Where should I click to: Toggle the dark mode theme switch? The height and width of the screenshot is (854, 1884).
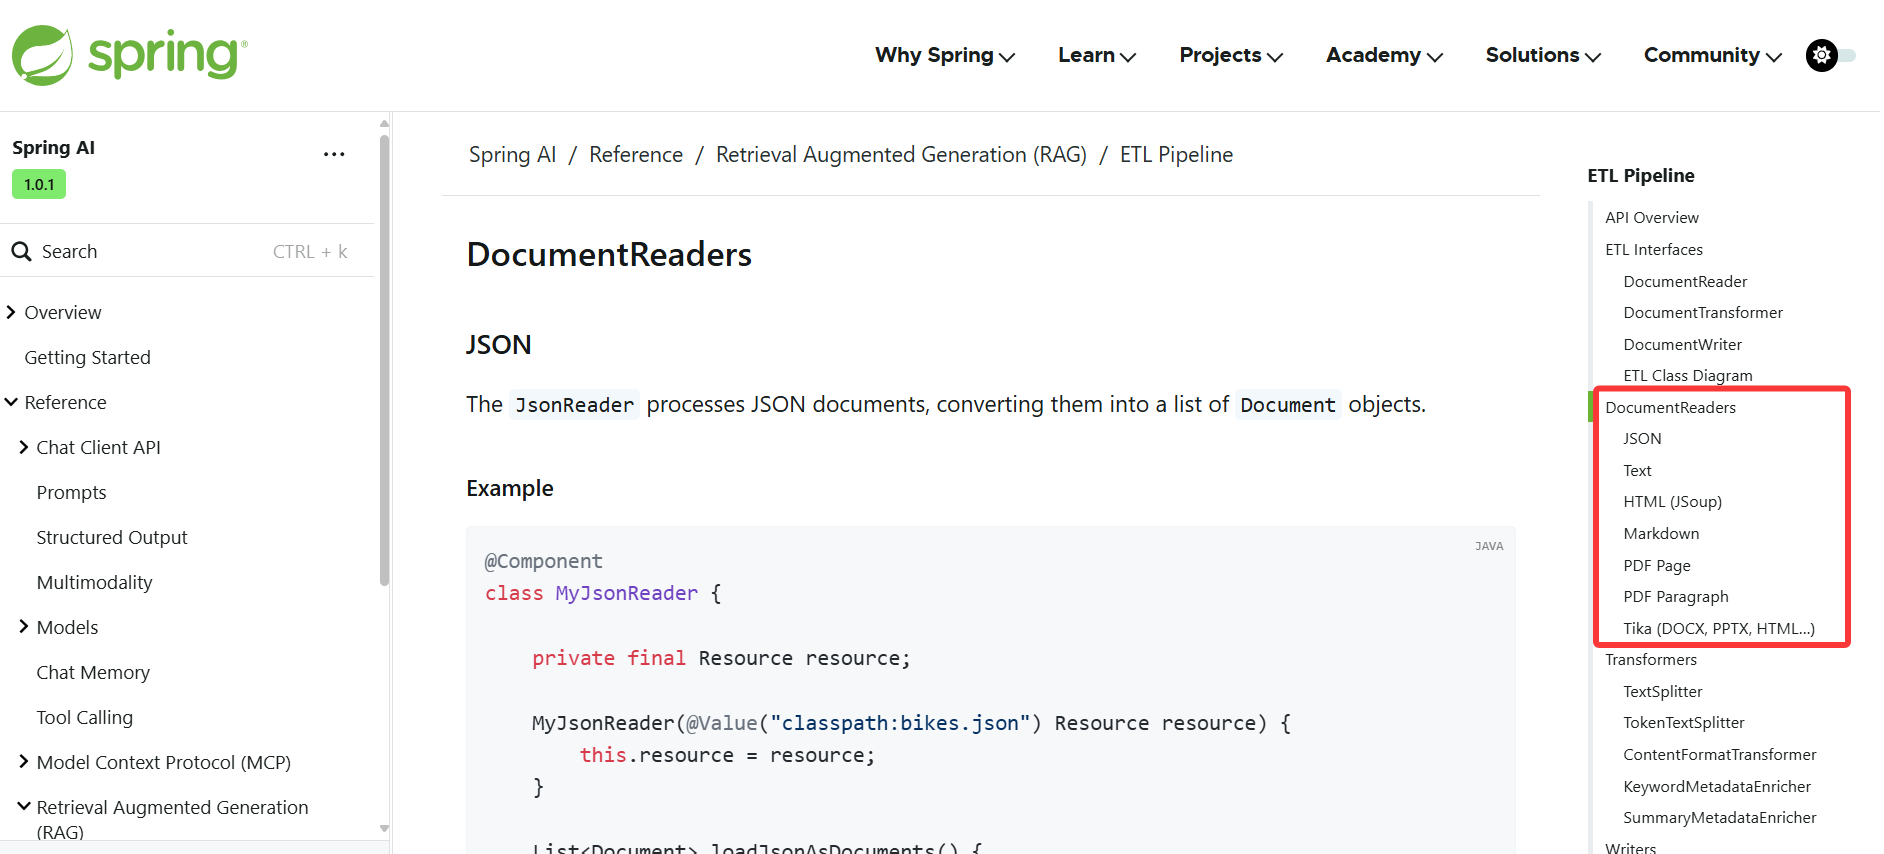[x=1830, y=55]
